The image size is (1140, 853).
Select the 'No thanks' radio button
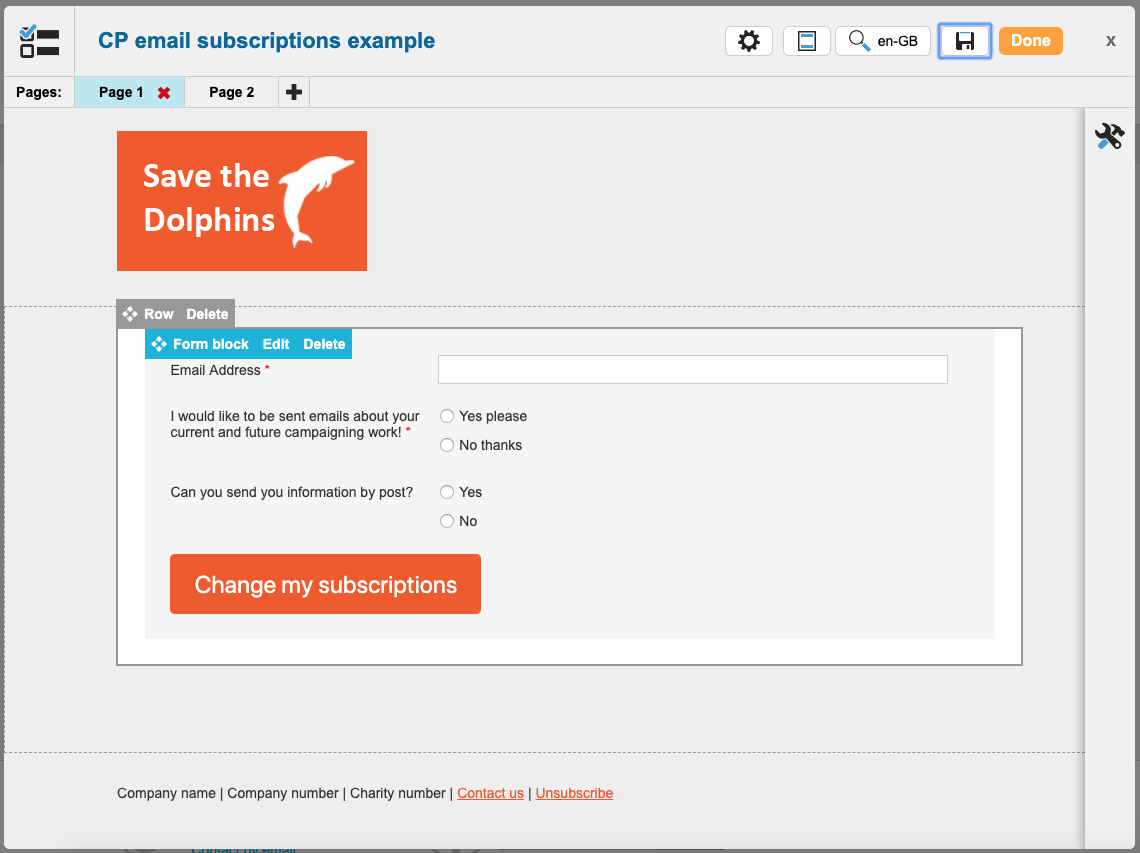(447, 445)
